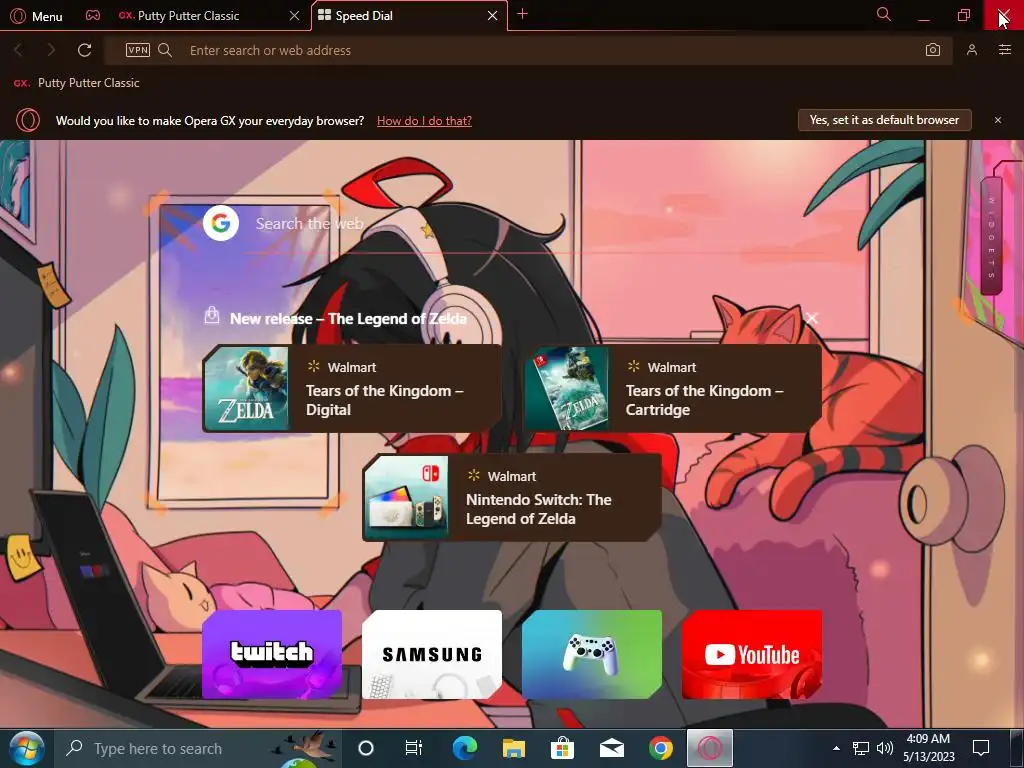Image resolution: width=1024 pixels, height=768 pixels.
Task: Click the Google logo search engine icon
Action: pyautogui.click(x=221, y=223)
